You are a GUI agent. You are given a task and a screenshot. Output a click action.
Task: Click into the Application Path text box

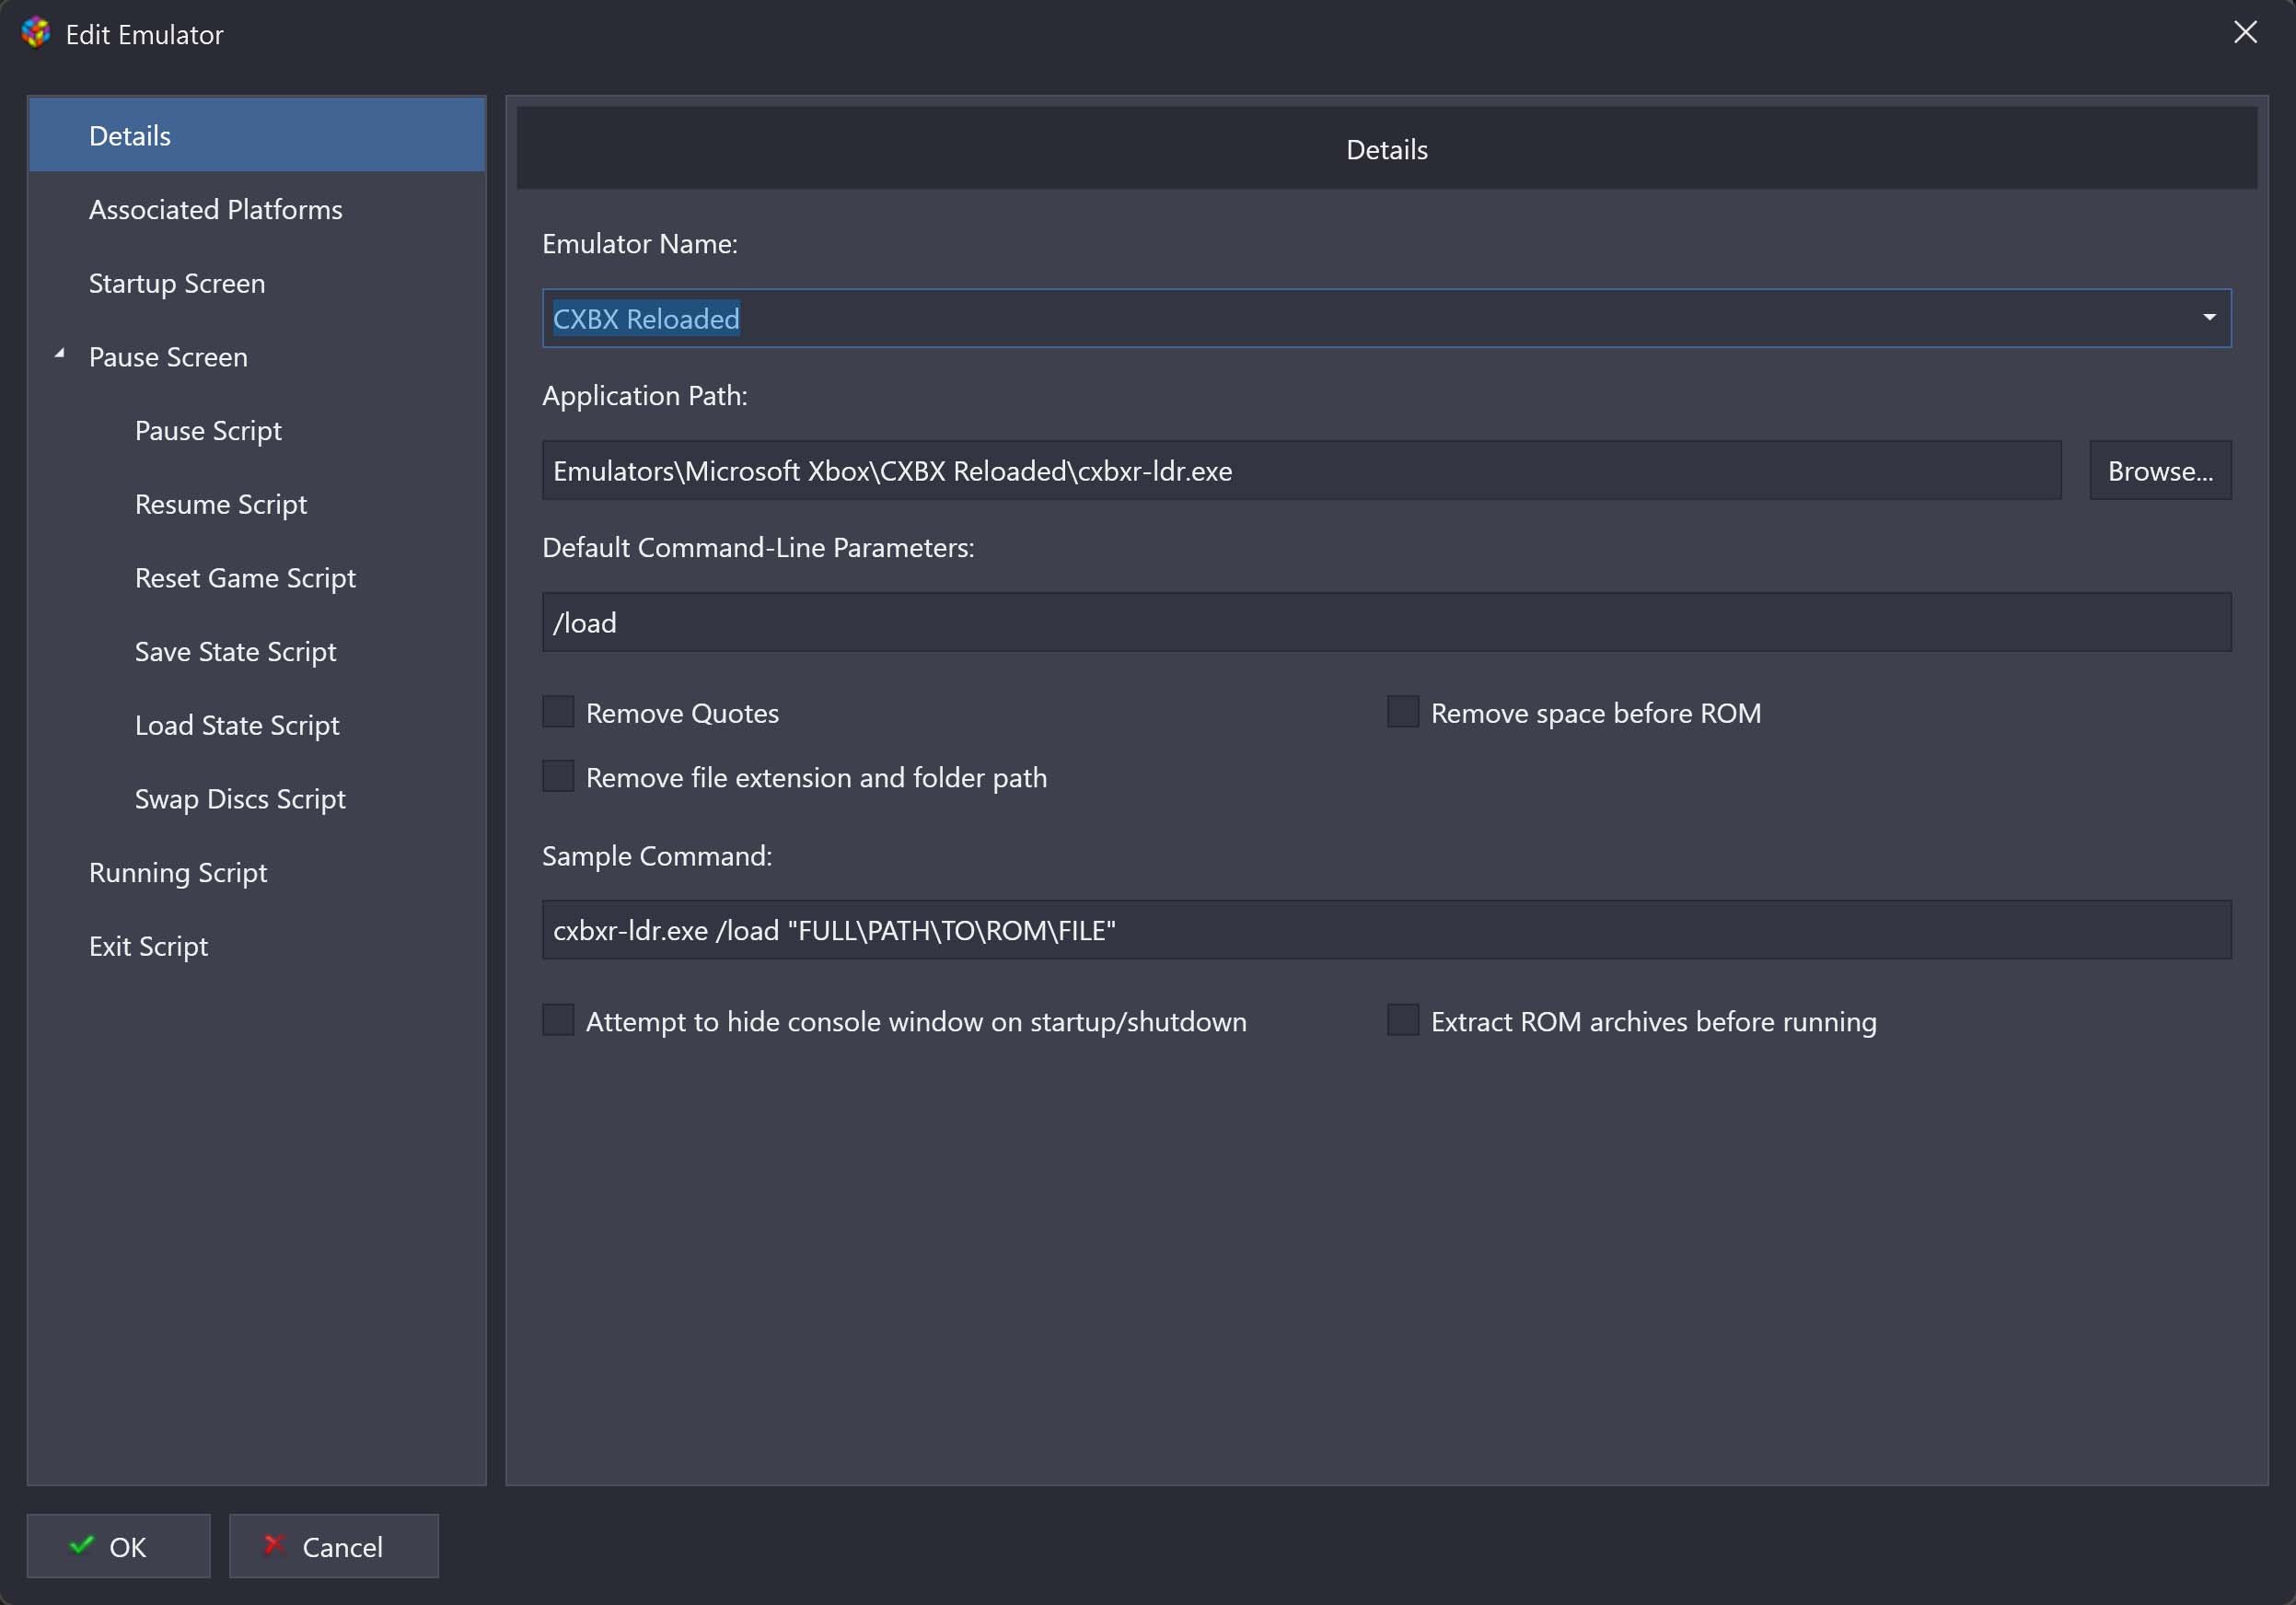[x=1300, y=470]
